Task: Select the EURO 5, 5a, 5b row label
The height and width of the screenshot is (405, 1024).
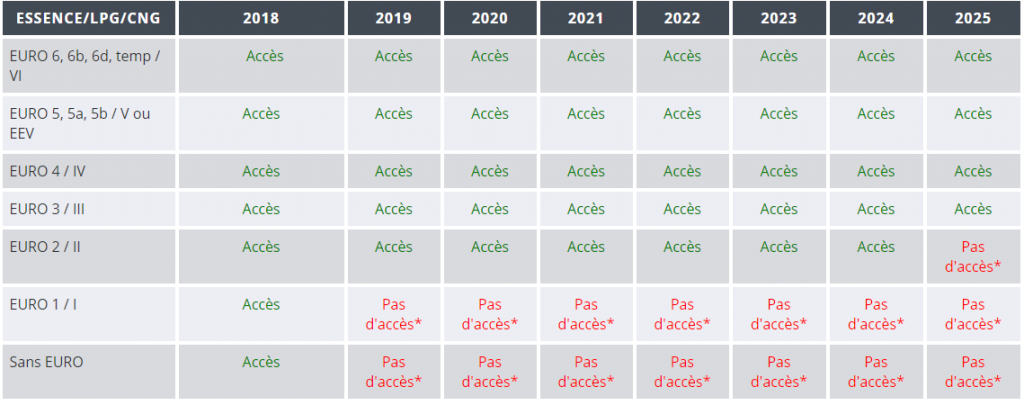Action: point(80,123)
